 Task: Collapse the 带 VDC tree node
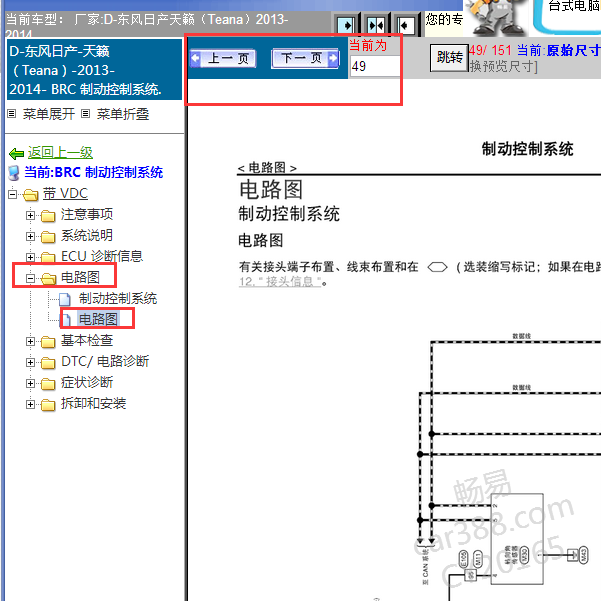click(x=13, y=194)
